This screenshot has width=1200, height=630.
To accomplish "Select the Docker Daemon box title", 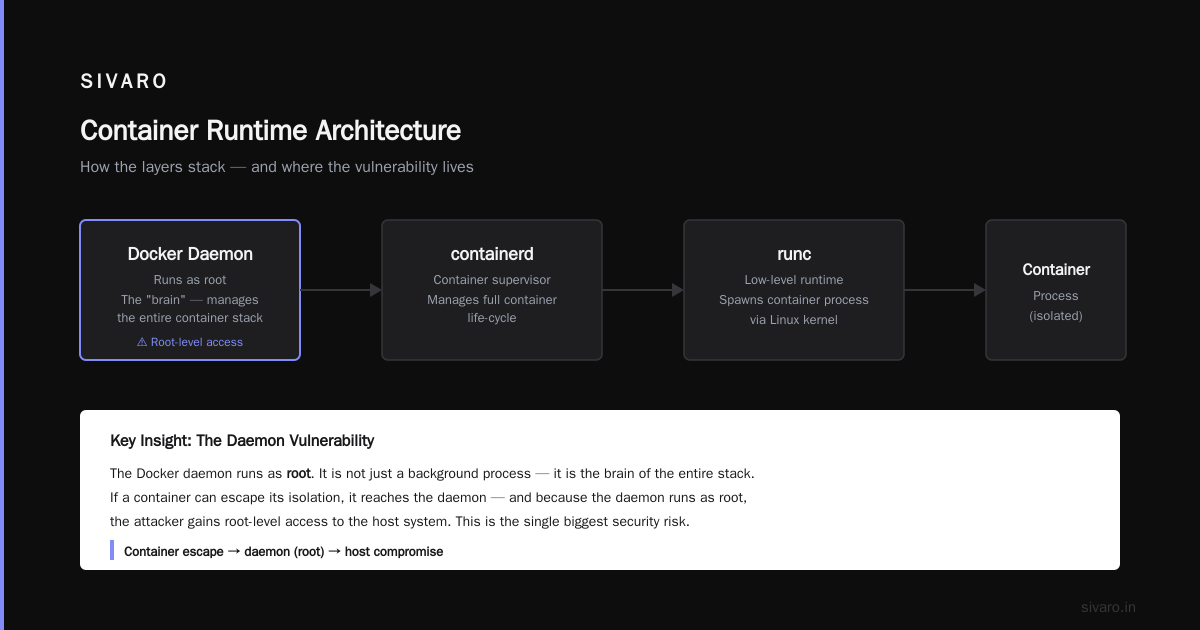I will click(190, 254).
